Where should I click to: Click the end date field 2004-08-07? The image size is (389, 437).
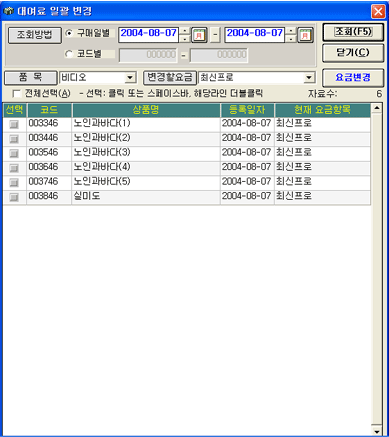point(255,35)
